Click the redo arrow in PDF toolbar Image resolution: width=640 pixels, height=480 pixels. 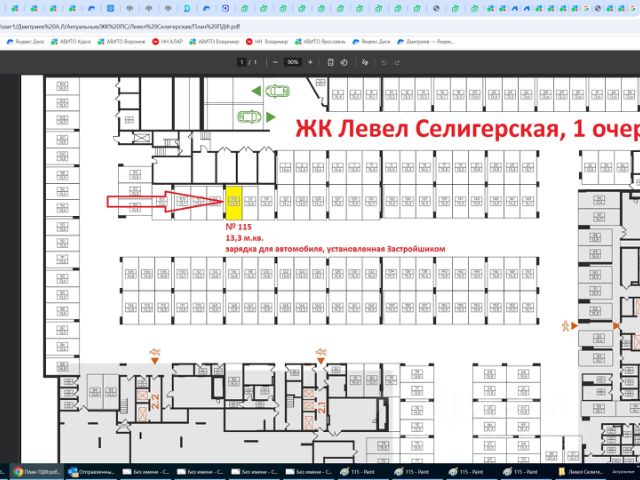[x=397, y=62]
